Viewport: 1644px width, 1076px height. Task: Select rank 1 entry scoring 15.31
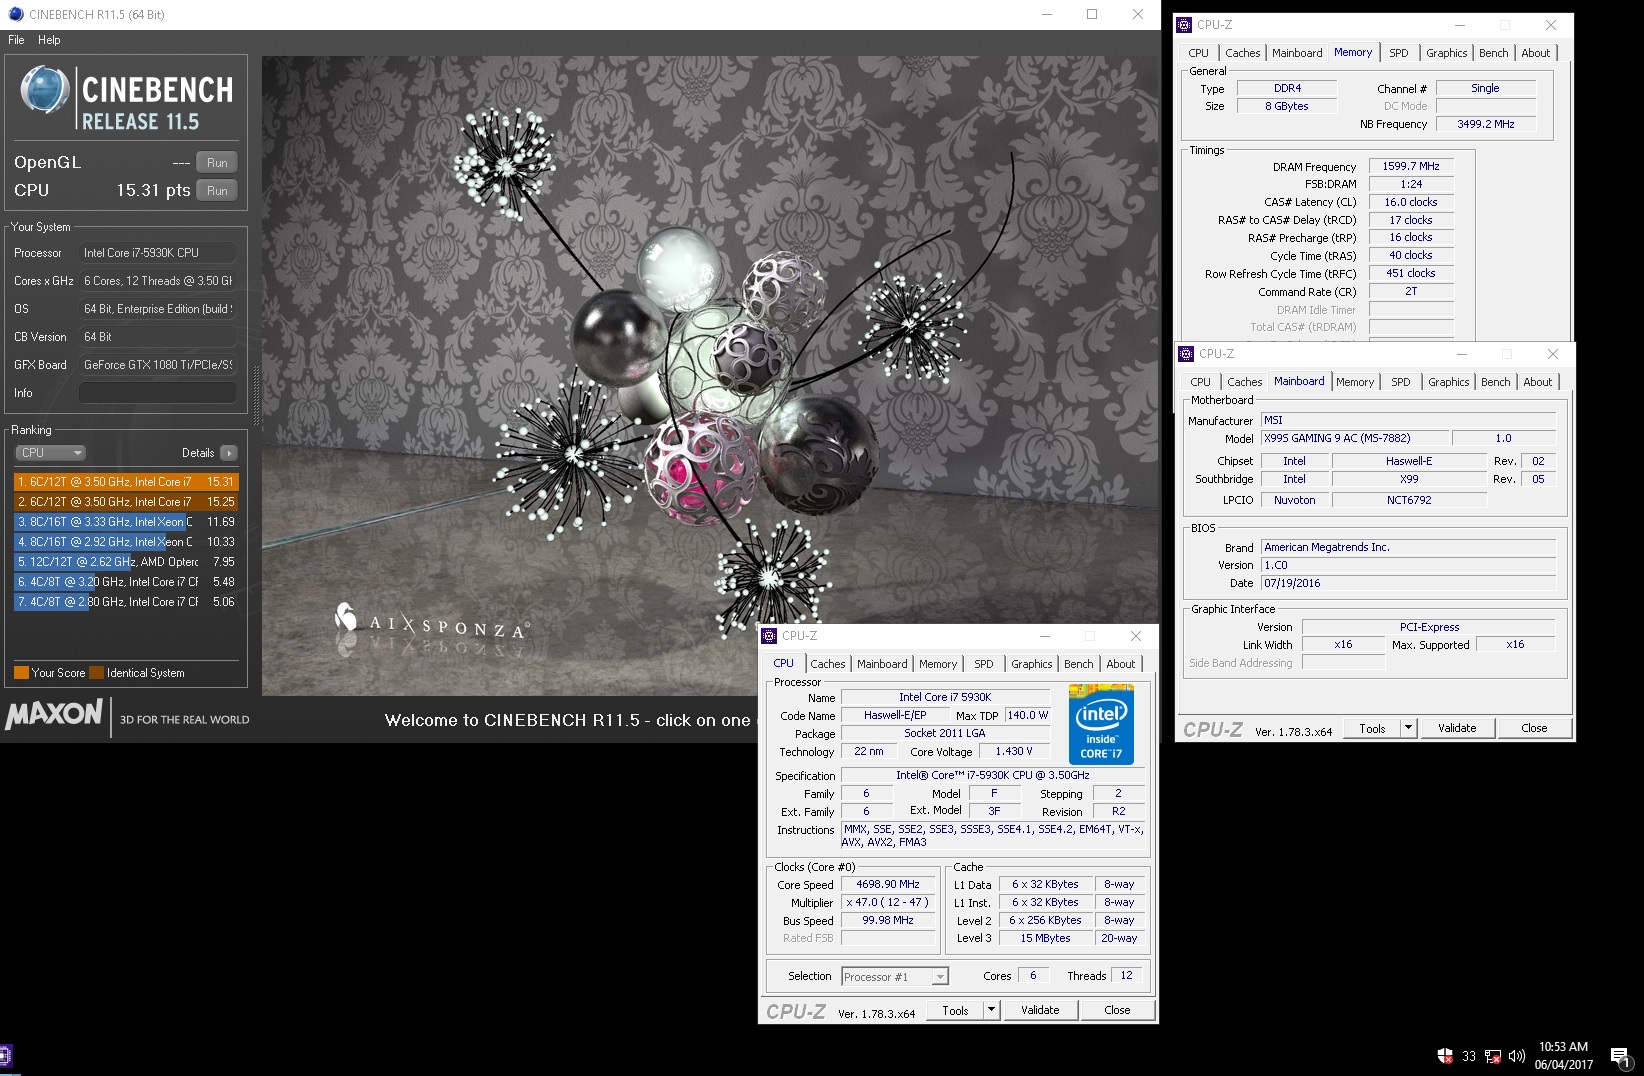tap(126, 482)
